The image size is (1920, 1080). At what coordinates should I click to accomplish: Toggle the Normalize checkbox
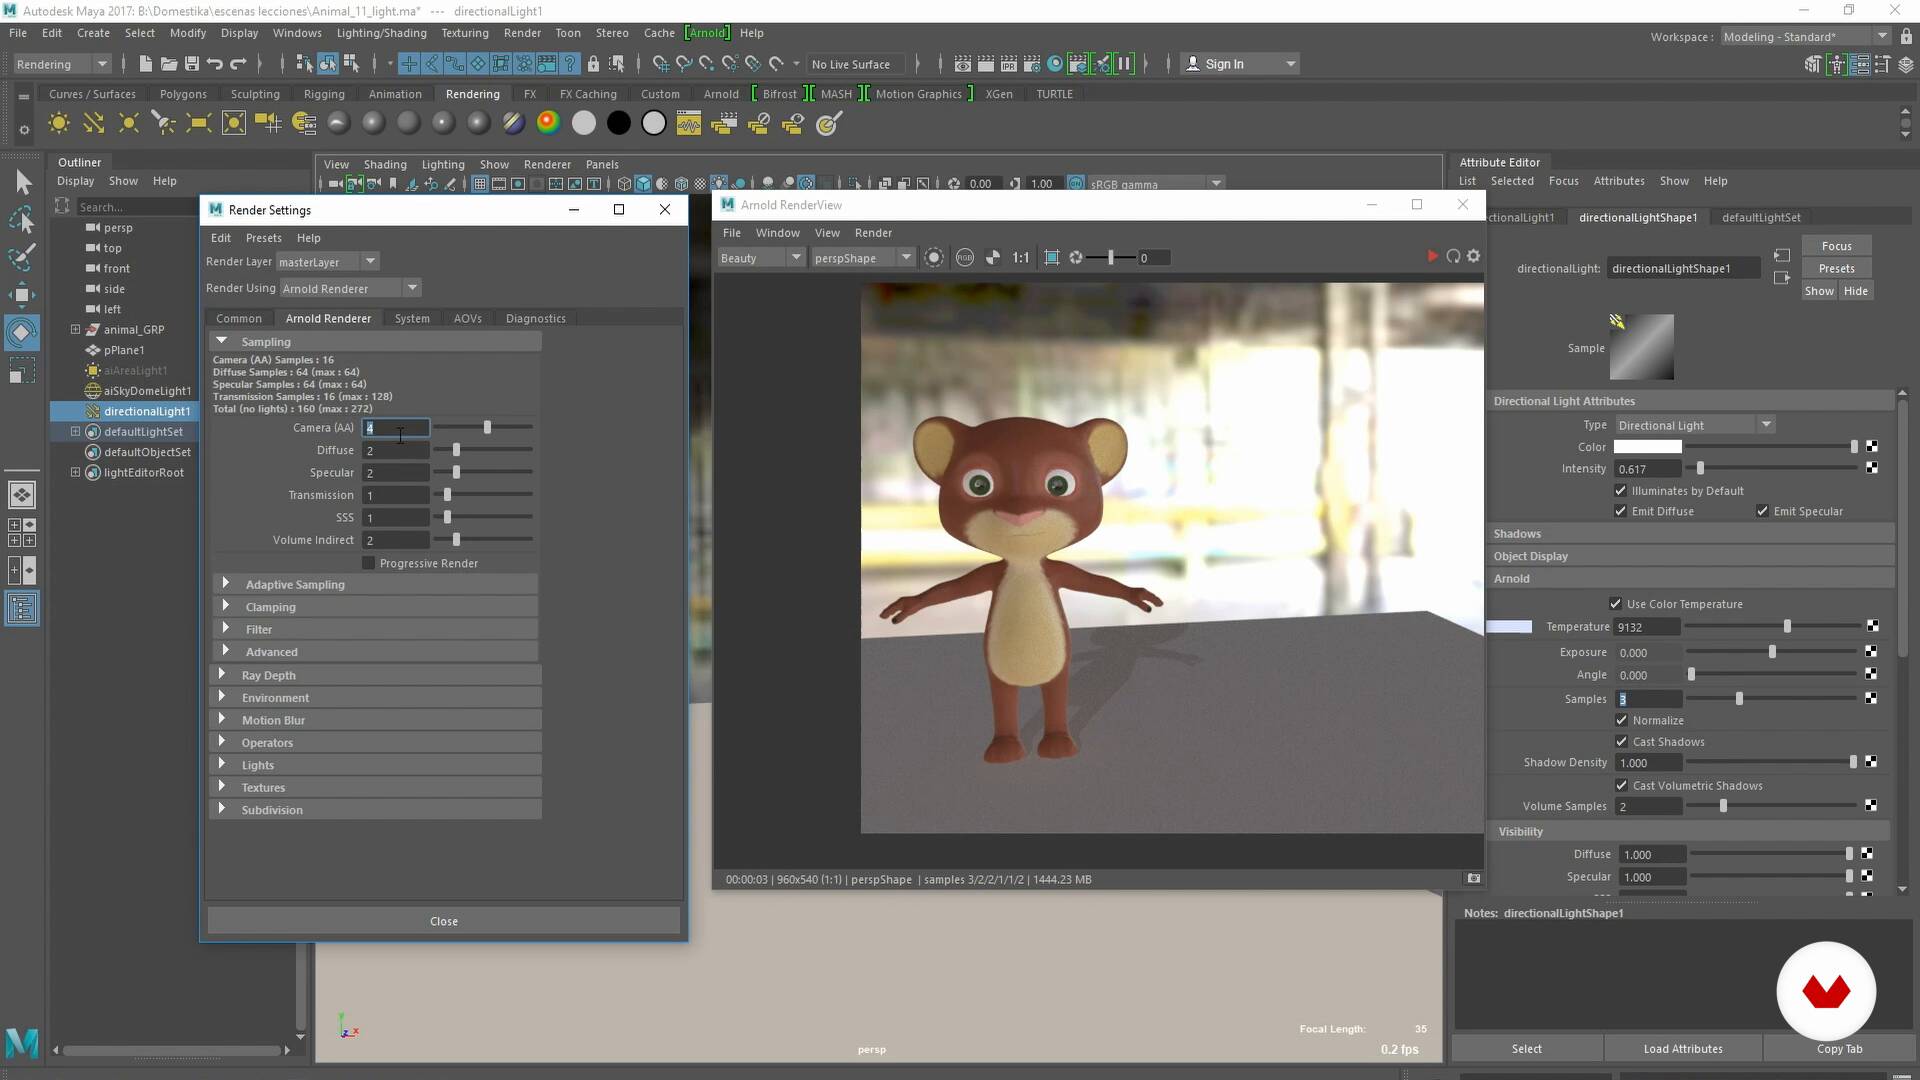point(1621,720)
